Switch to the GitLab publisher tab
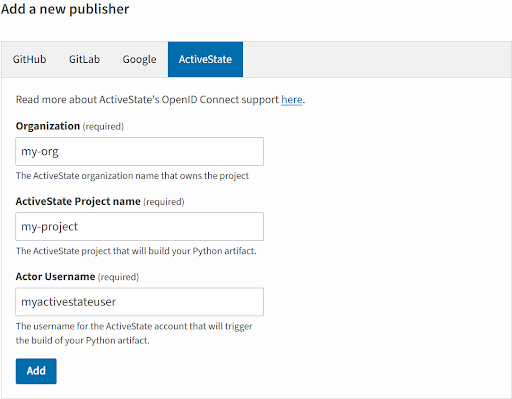 point(84,59)
